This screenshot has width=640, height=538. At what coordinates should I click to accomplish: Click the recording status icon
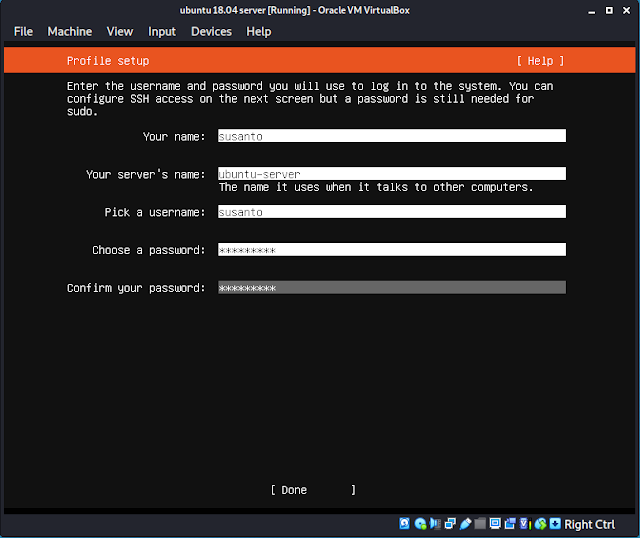coord(510,524)
